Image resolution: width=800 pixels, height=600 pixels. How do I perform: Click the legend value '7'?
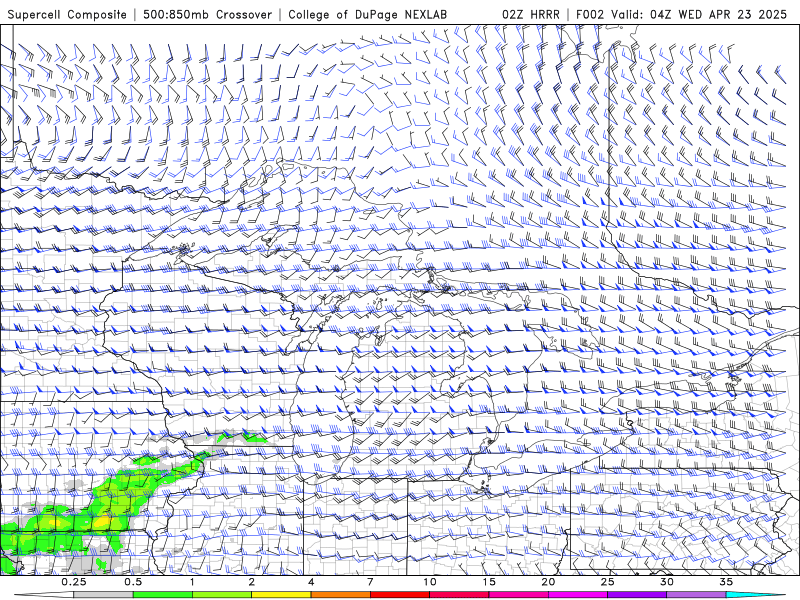(370, 582)
